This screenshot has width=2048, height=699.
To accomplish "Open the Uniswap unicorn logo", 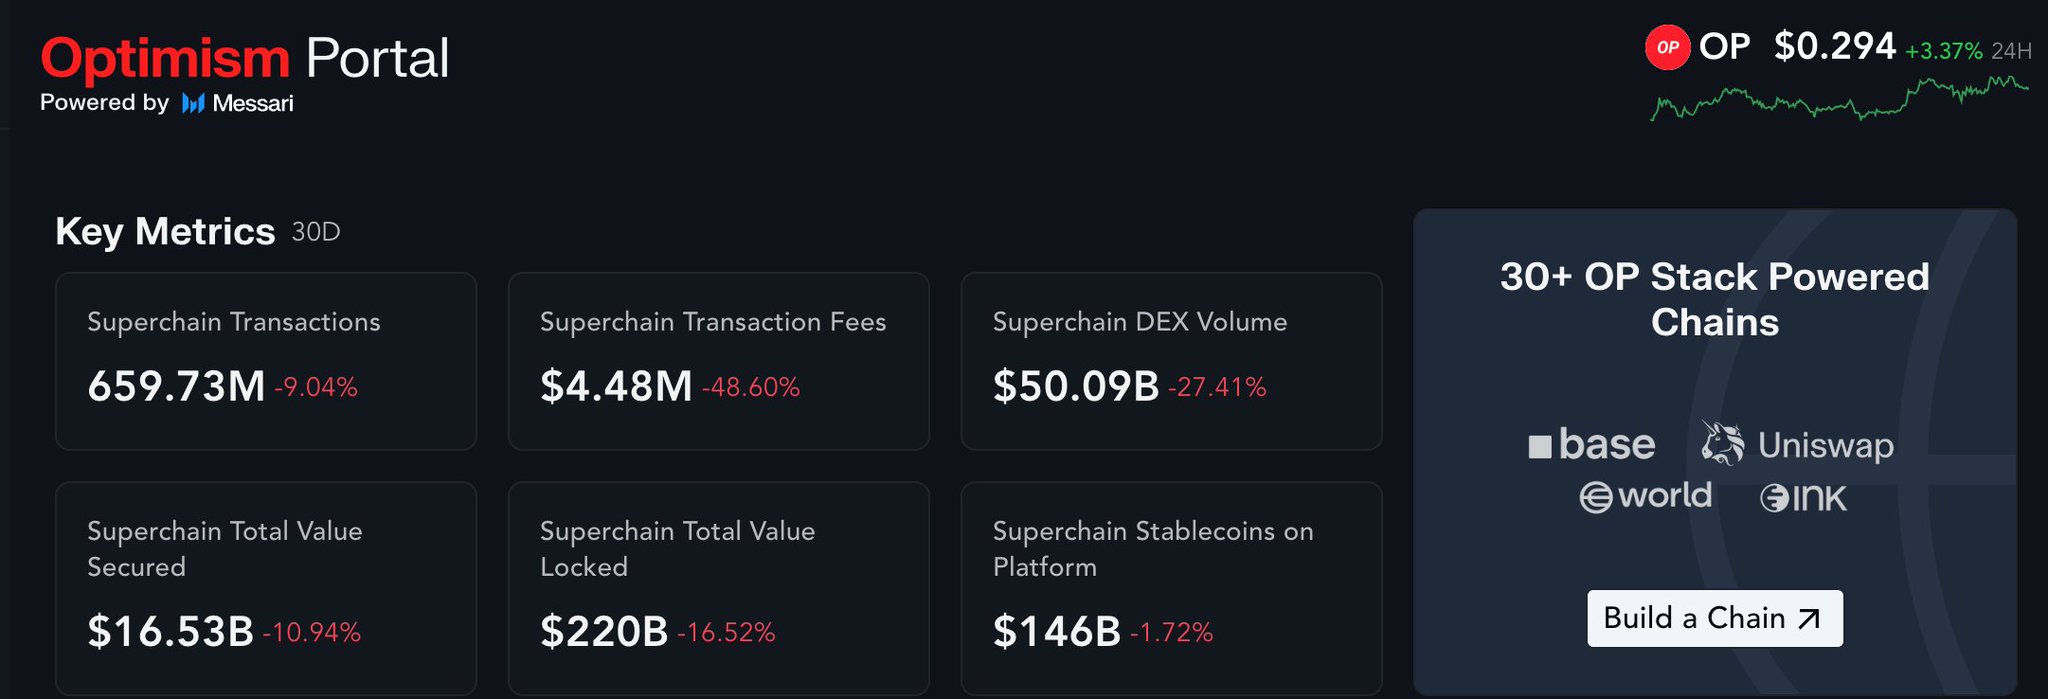I will pos(1722,443).
